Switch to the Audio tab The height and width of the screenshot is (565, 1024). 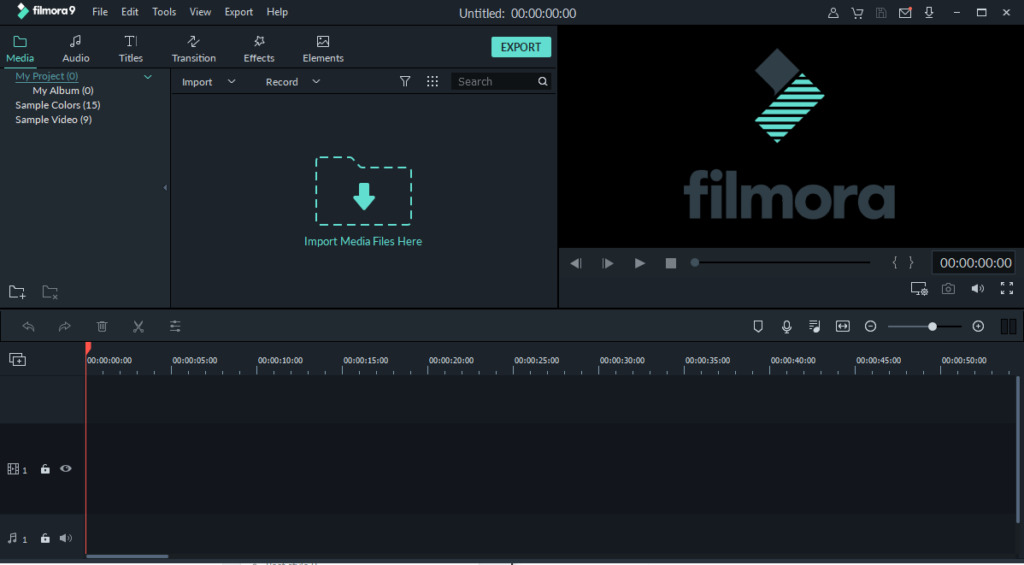click(x=76, y=49)
